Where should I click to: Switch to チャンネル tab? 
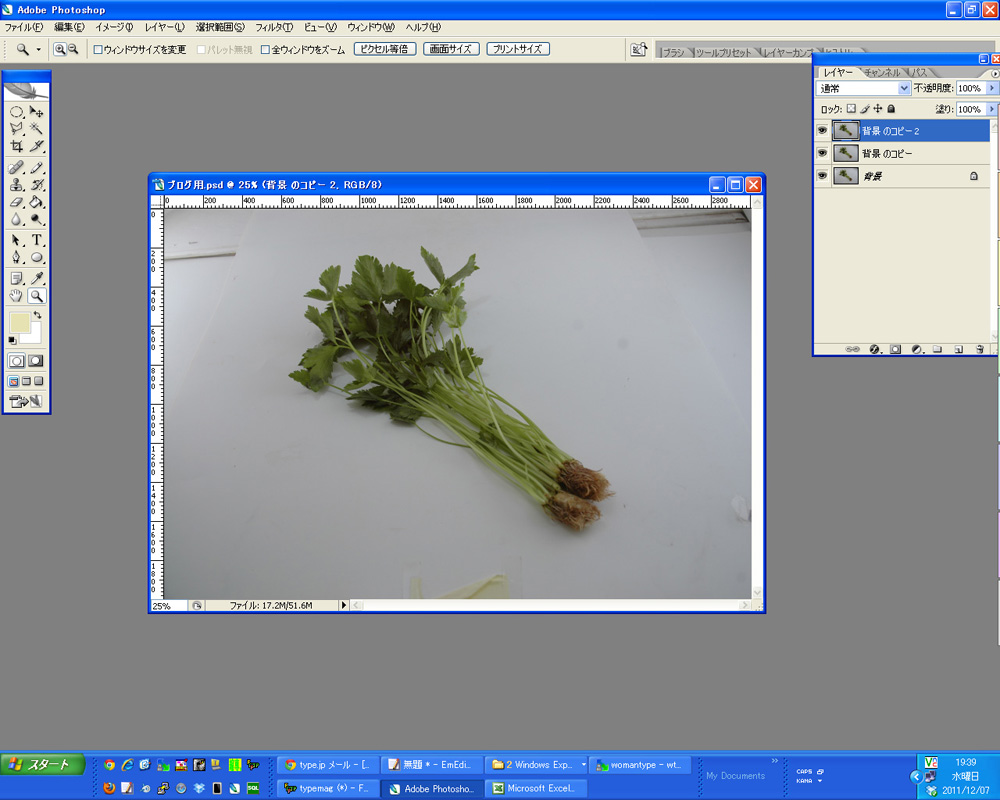pos(882,73)
